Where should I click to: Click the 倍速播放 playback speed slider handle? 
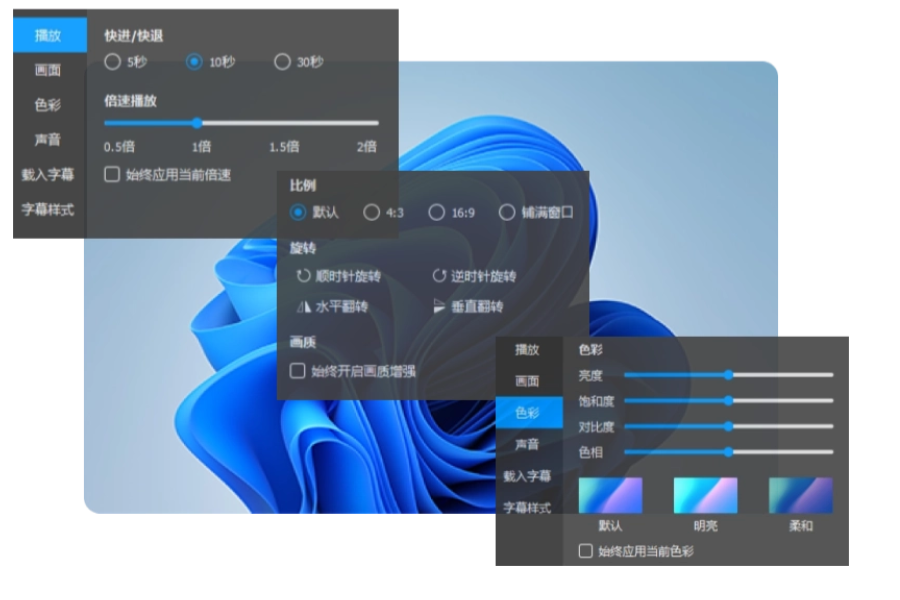point(197,123)
